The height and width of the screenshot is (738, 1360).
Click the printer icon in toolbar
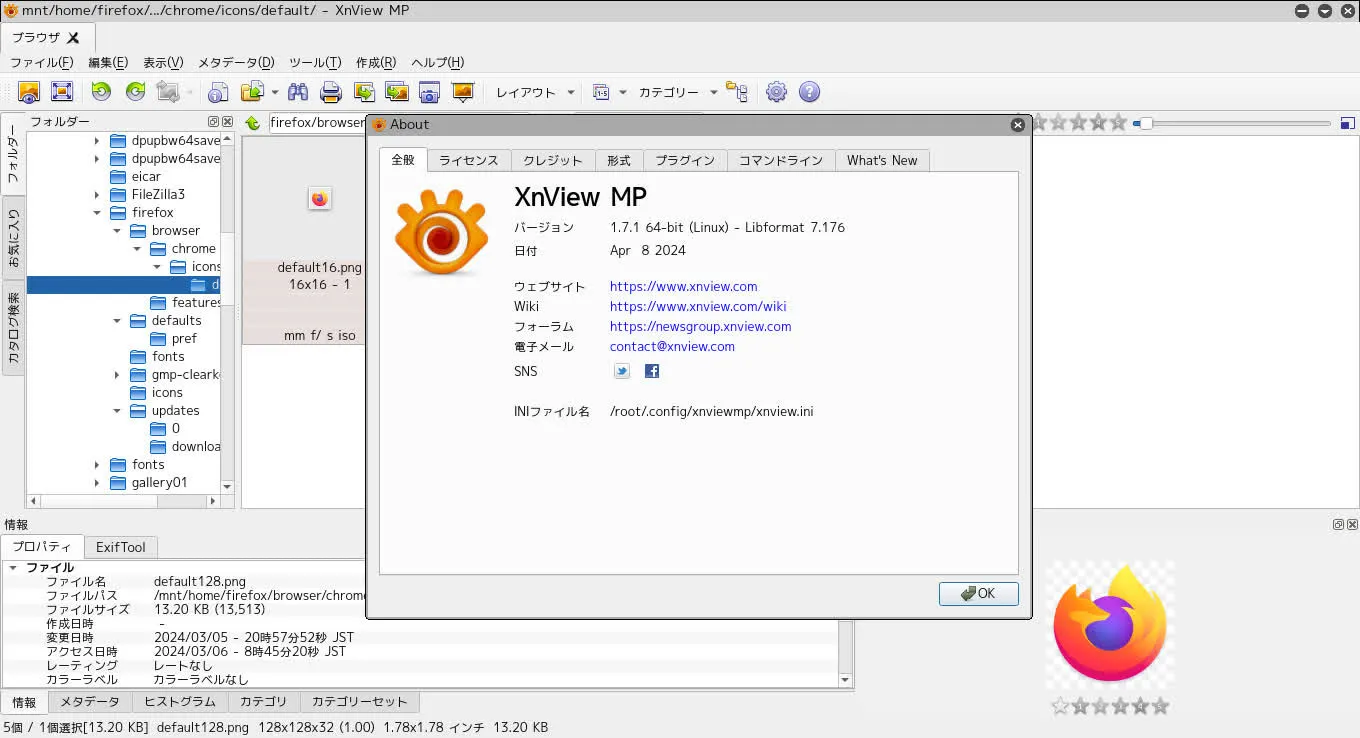330,92
